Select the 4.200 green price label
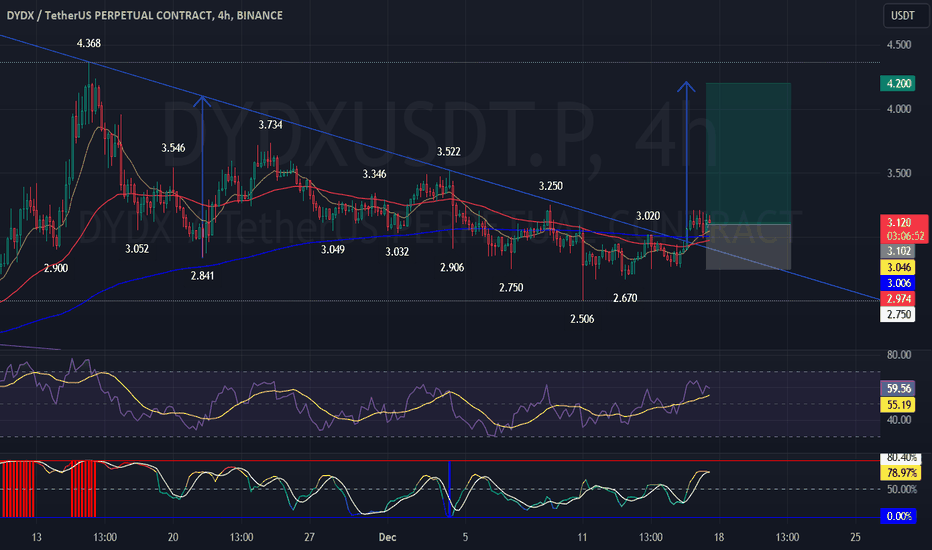 click(898, 83)
